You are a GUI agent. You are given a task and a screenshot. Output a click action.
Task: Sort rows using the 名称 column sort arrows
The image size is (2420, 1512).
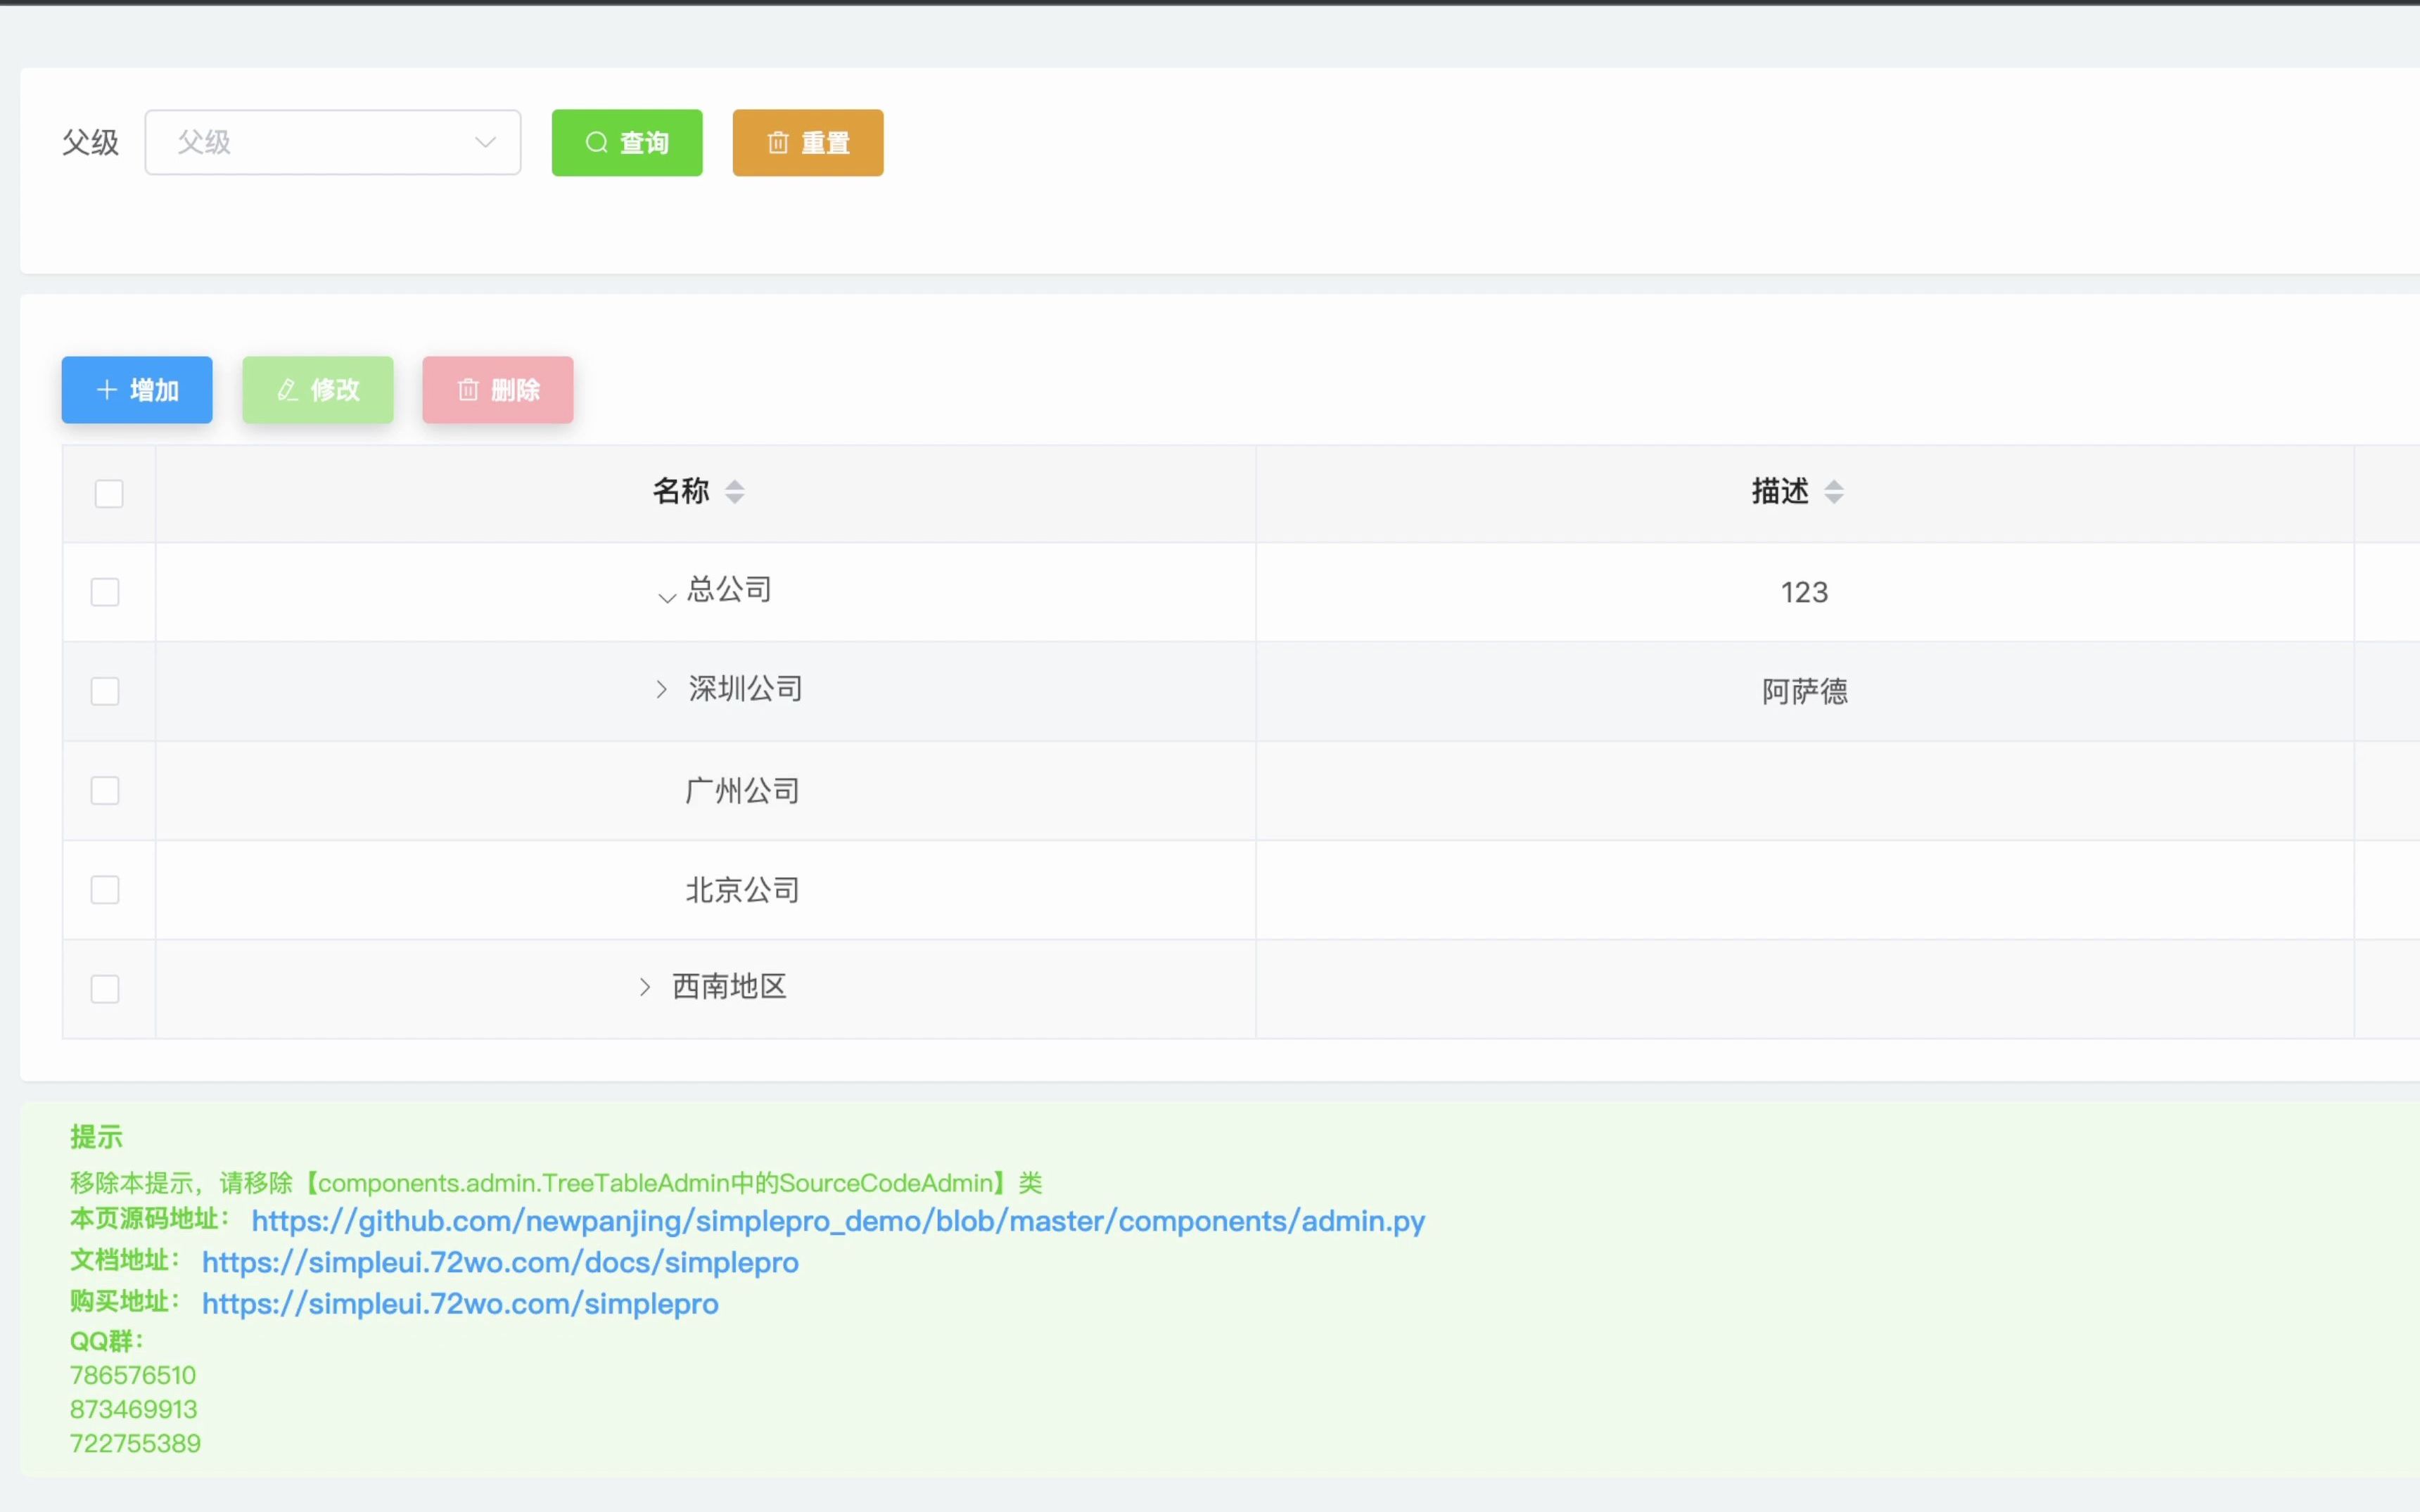(735, 491)
